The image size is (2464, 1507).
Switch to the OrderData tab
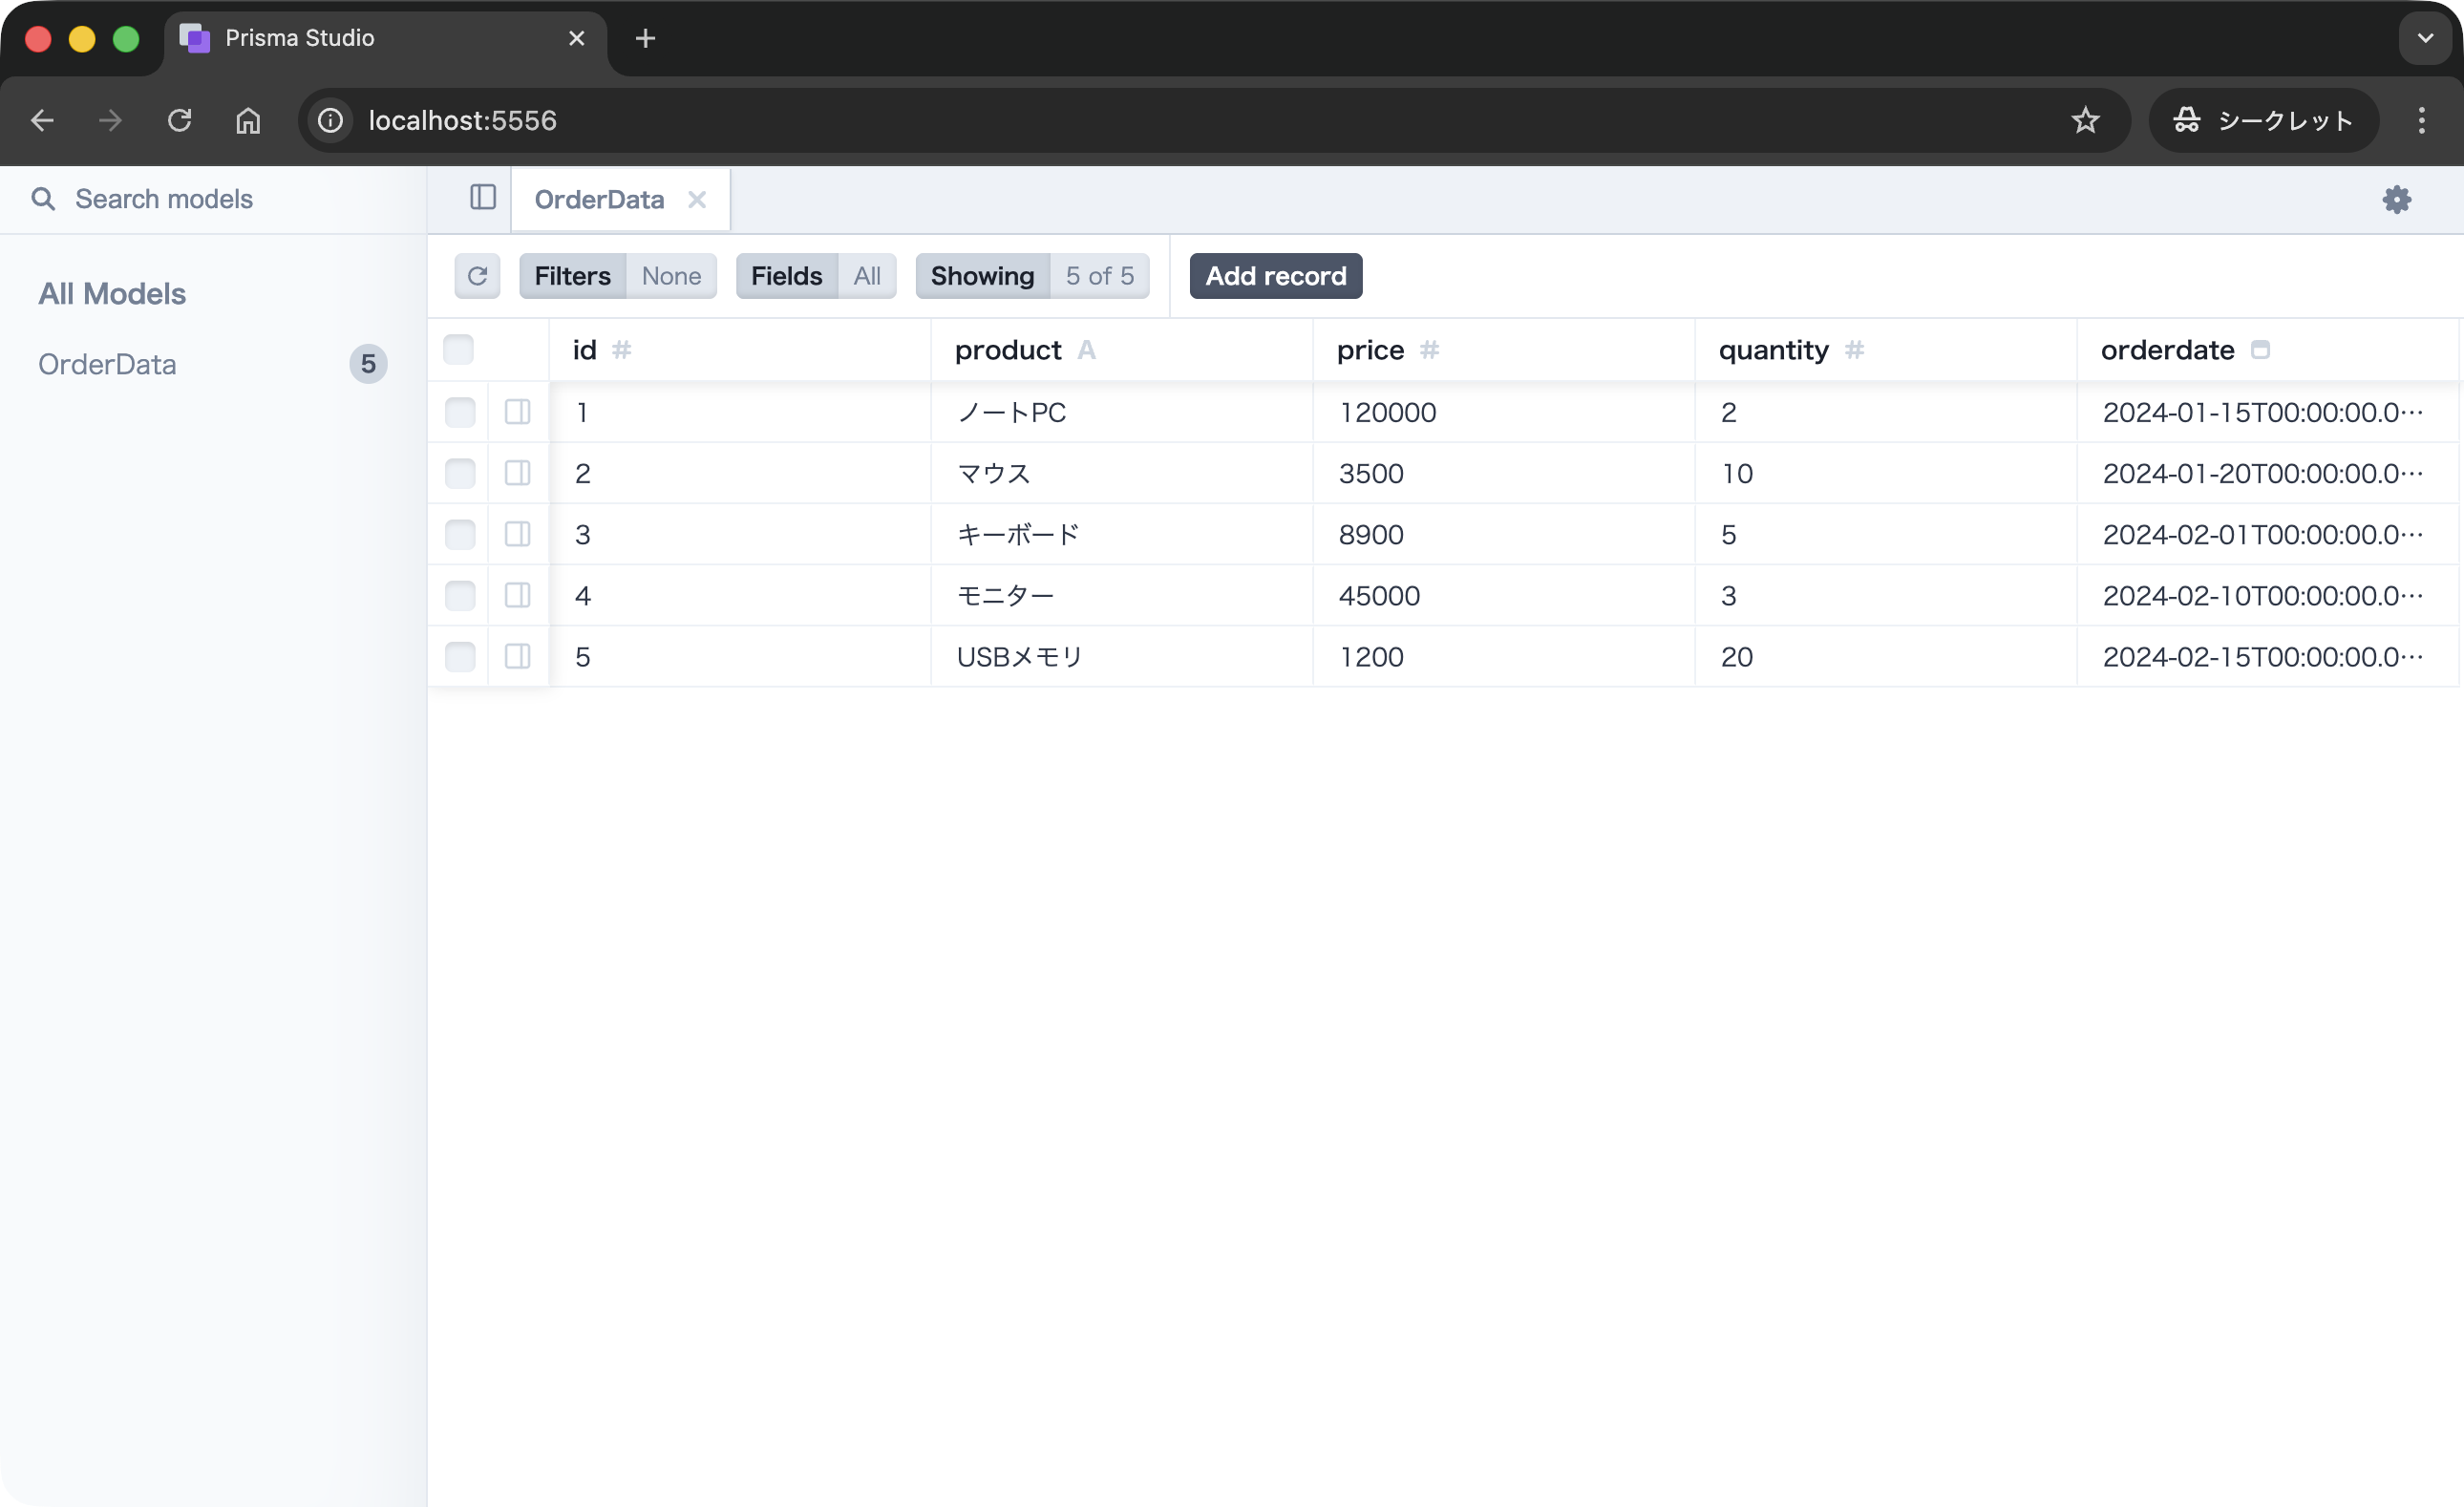coord(599,199)
